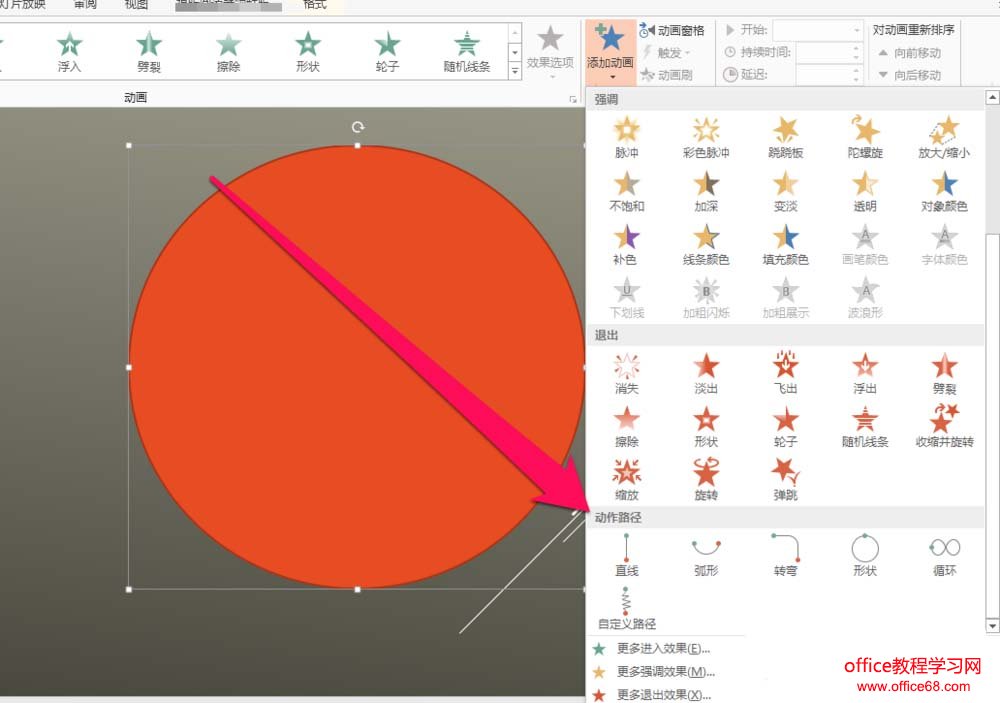The height and width of the screenshot is (703, 1000).
Task: Select the green 轮子 entrance animation
Action: 387,52
